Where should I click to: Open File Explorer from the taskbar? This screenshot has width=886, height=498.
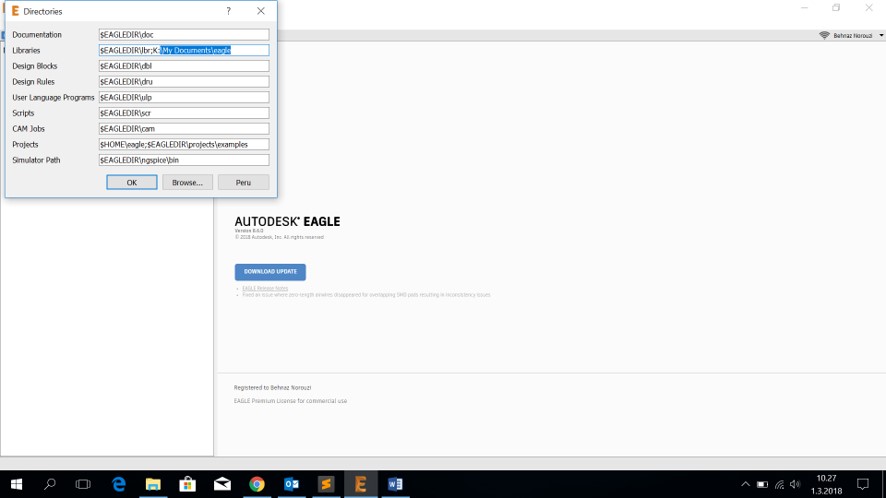153,484
